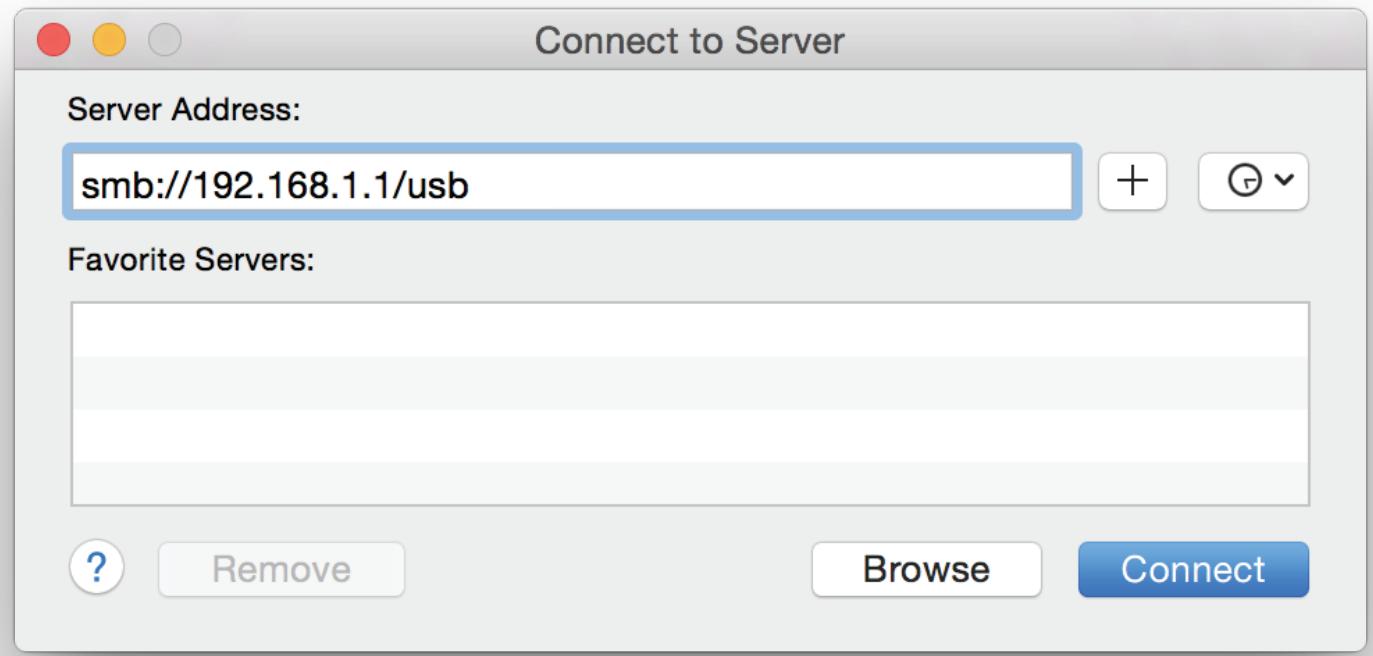Focus the Server Address text field
This screenshot has height=656, width=1373.
(x=571, y=183)
